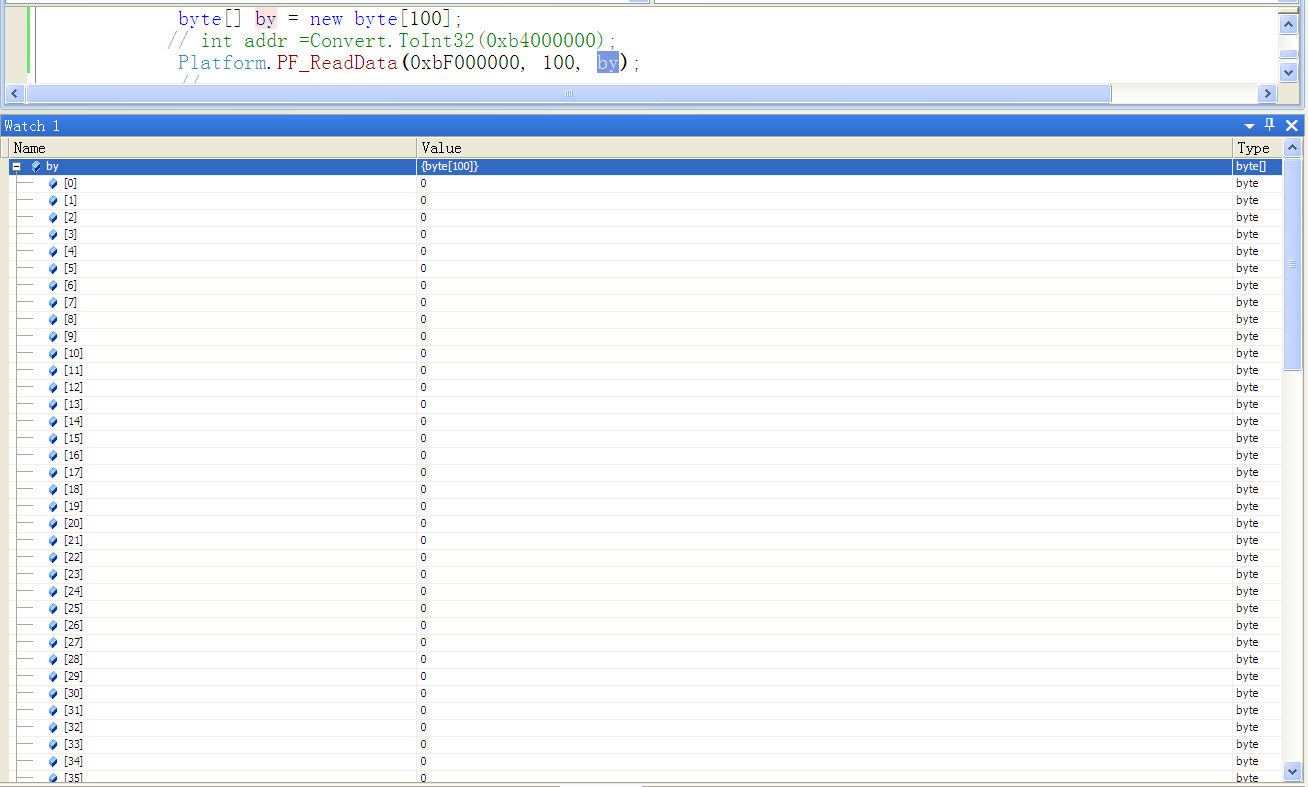Toggle auto-hide pin on Watch 1

tap(1270, 125)
